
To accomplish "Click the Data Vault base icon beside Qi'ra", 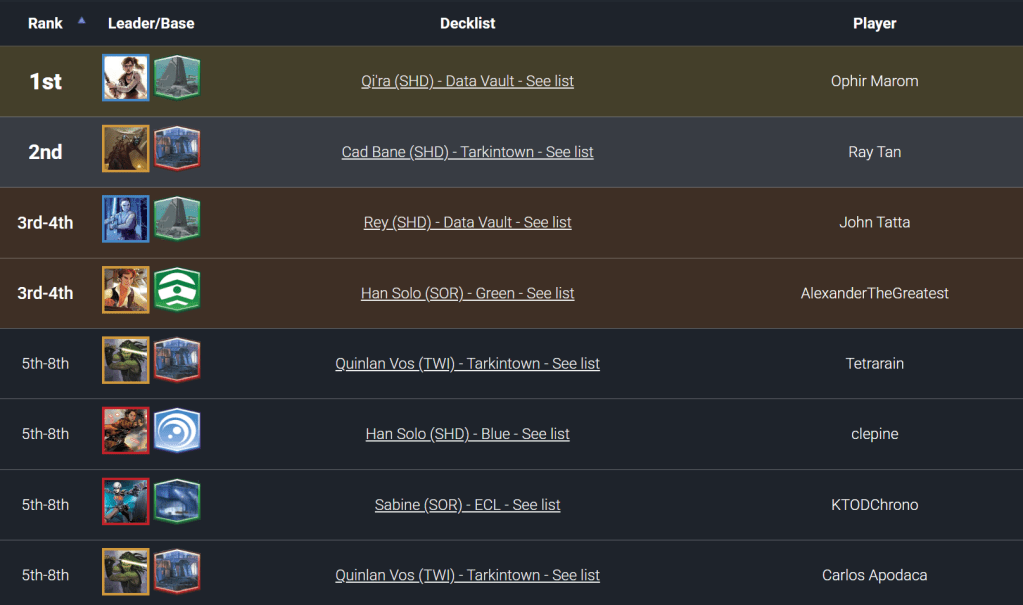I will point(177,78).
